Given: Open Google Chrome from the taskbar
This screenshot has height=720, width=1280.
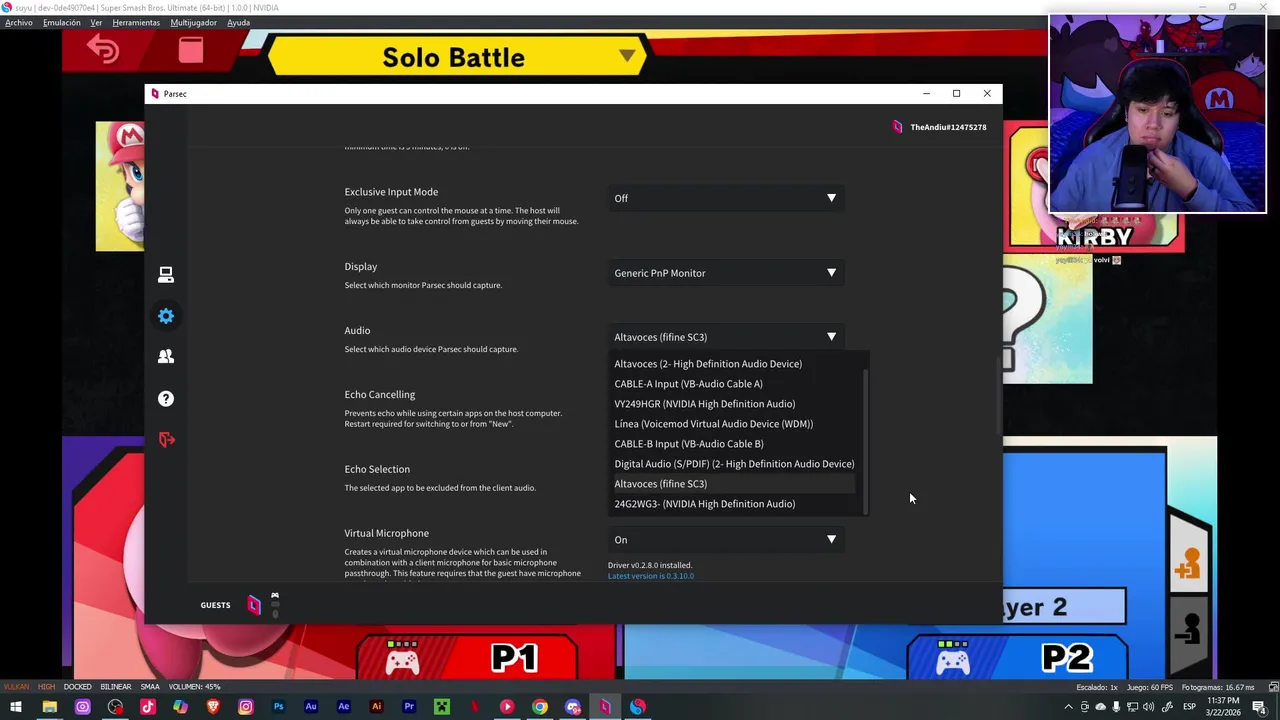Looking at the screenshot, I should coord(540,707).
